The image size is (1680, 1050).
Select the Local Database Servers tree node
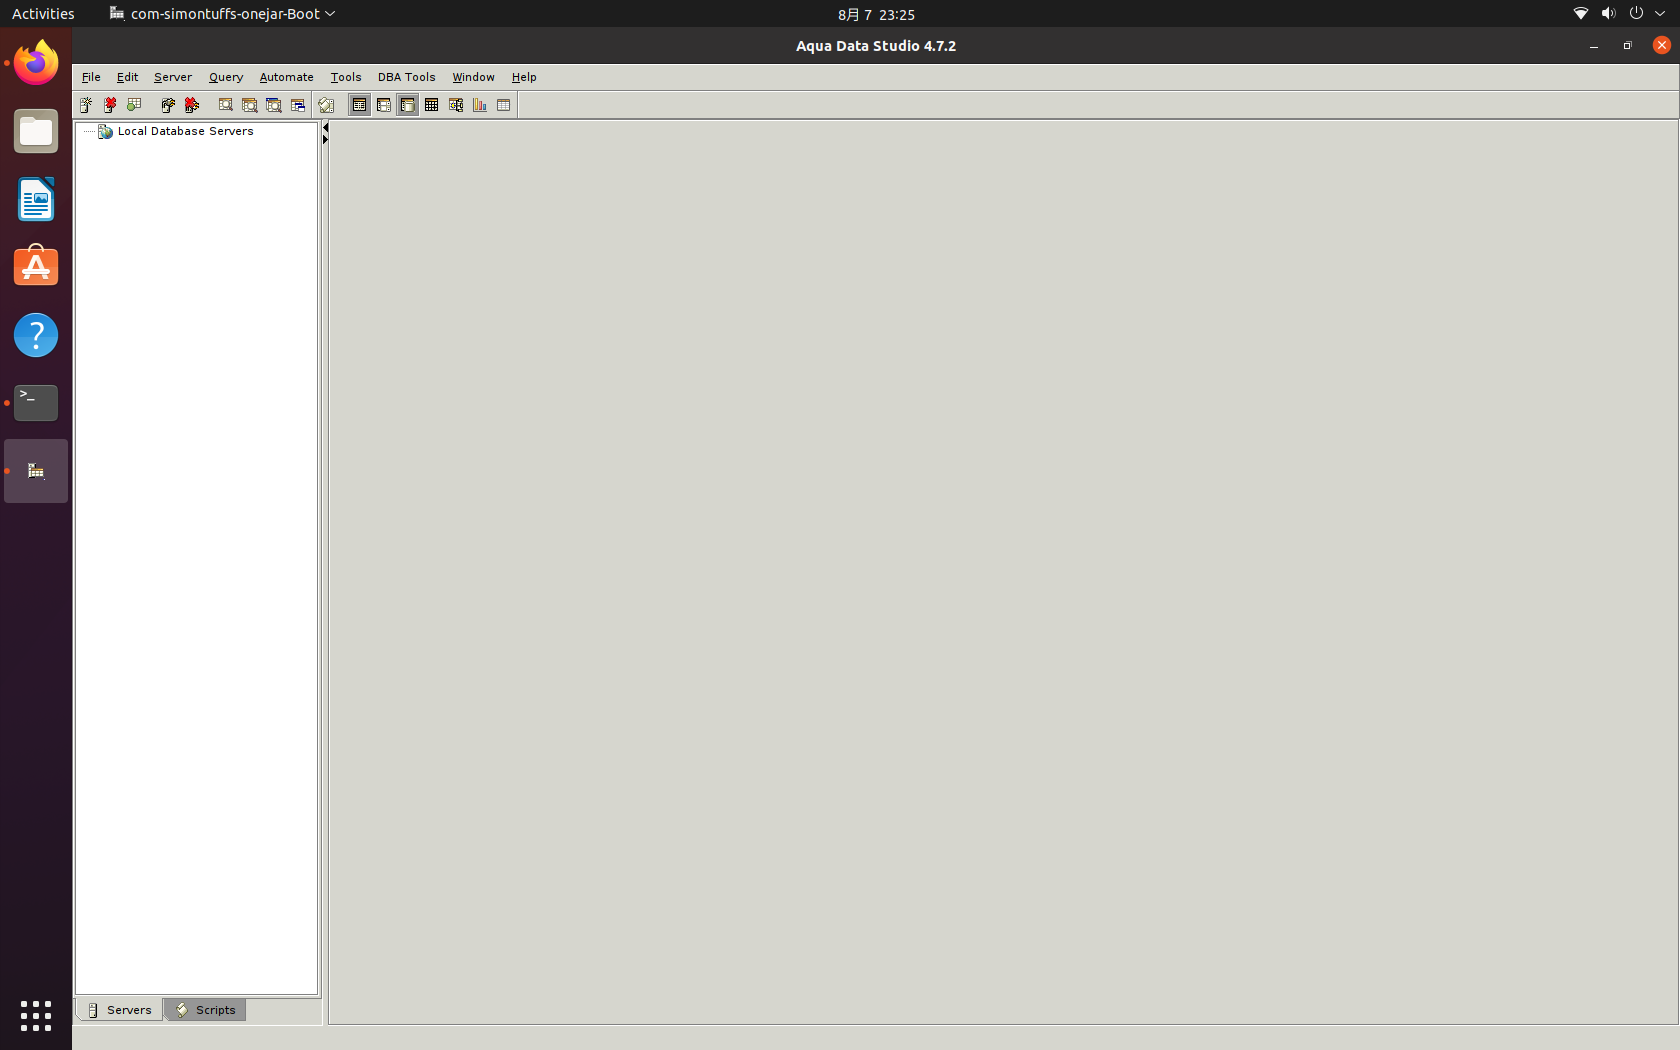coord(185,131)
